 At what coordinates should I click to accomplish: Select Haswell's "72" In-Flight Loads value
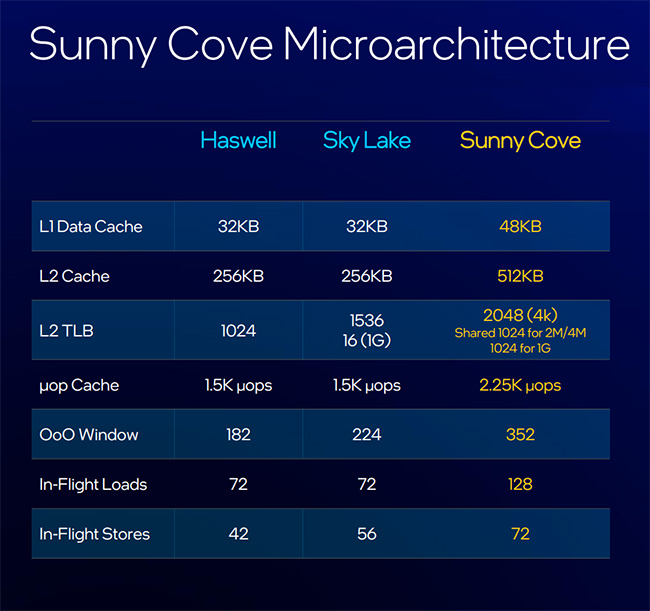click(x=238, y=484)
